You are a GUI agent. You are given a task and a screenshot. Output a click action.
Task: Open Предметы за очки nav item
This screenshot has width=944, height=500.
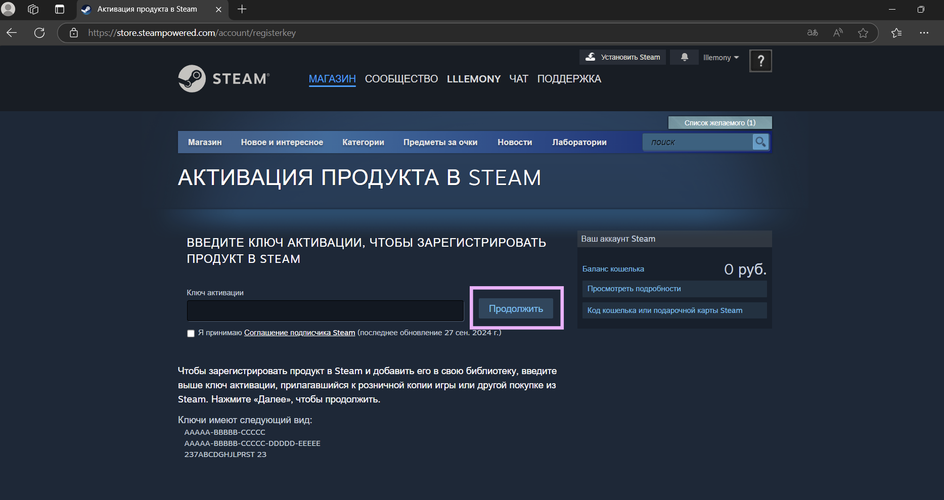point(440,142)
